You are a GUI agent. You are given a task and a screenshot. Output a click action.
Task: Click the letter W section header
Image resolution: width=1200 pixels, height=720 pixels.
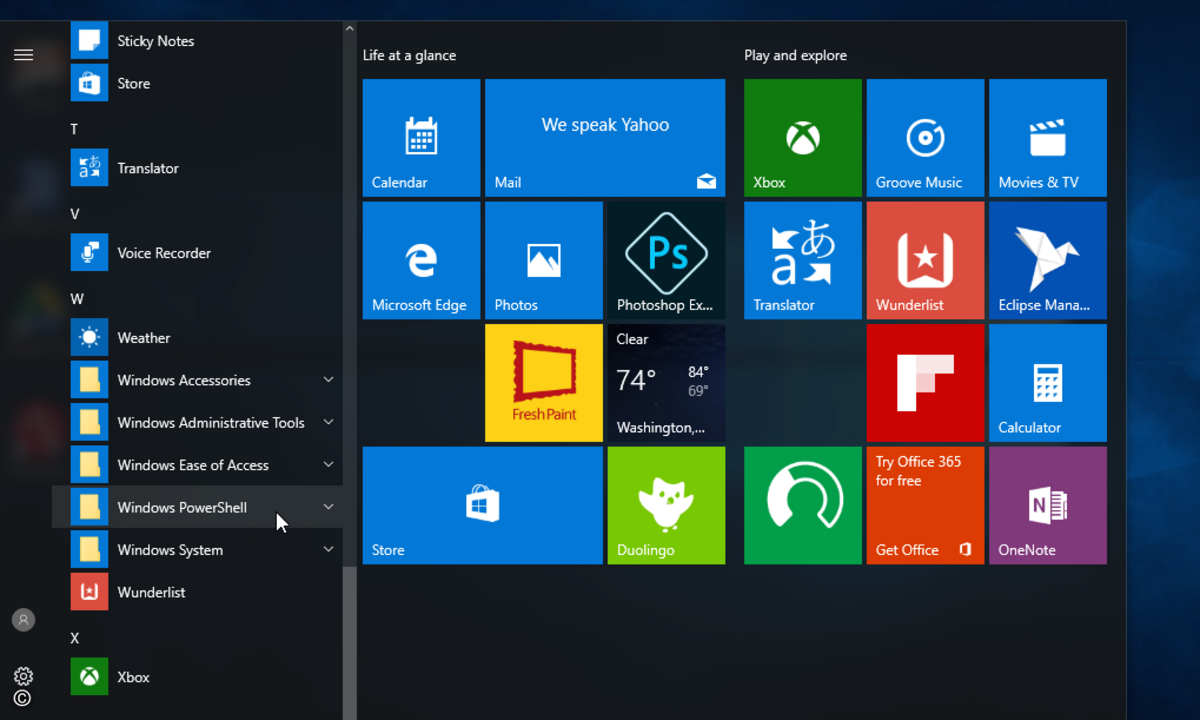coord(77,299)
